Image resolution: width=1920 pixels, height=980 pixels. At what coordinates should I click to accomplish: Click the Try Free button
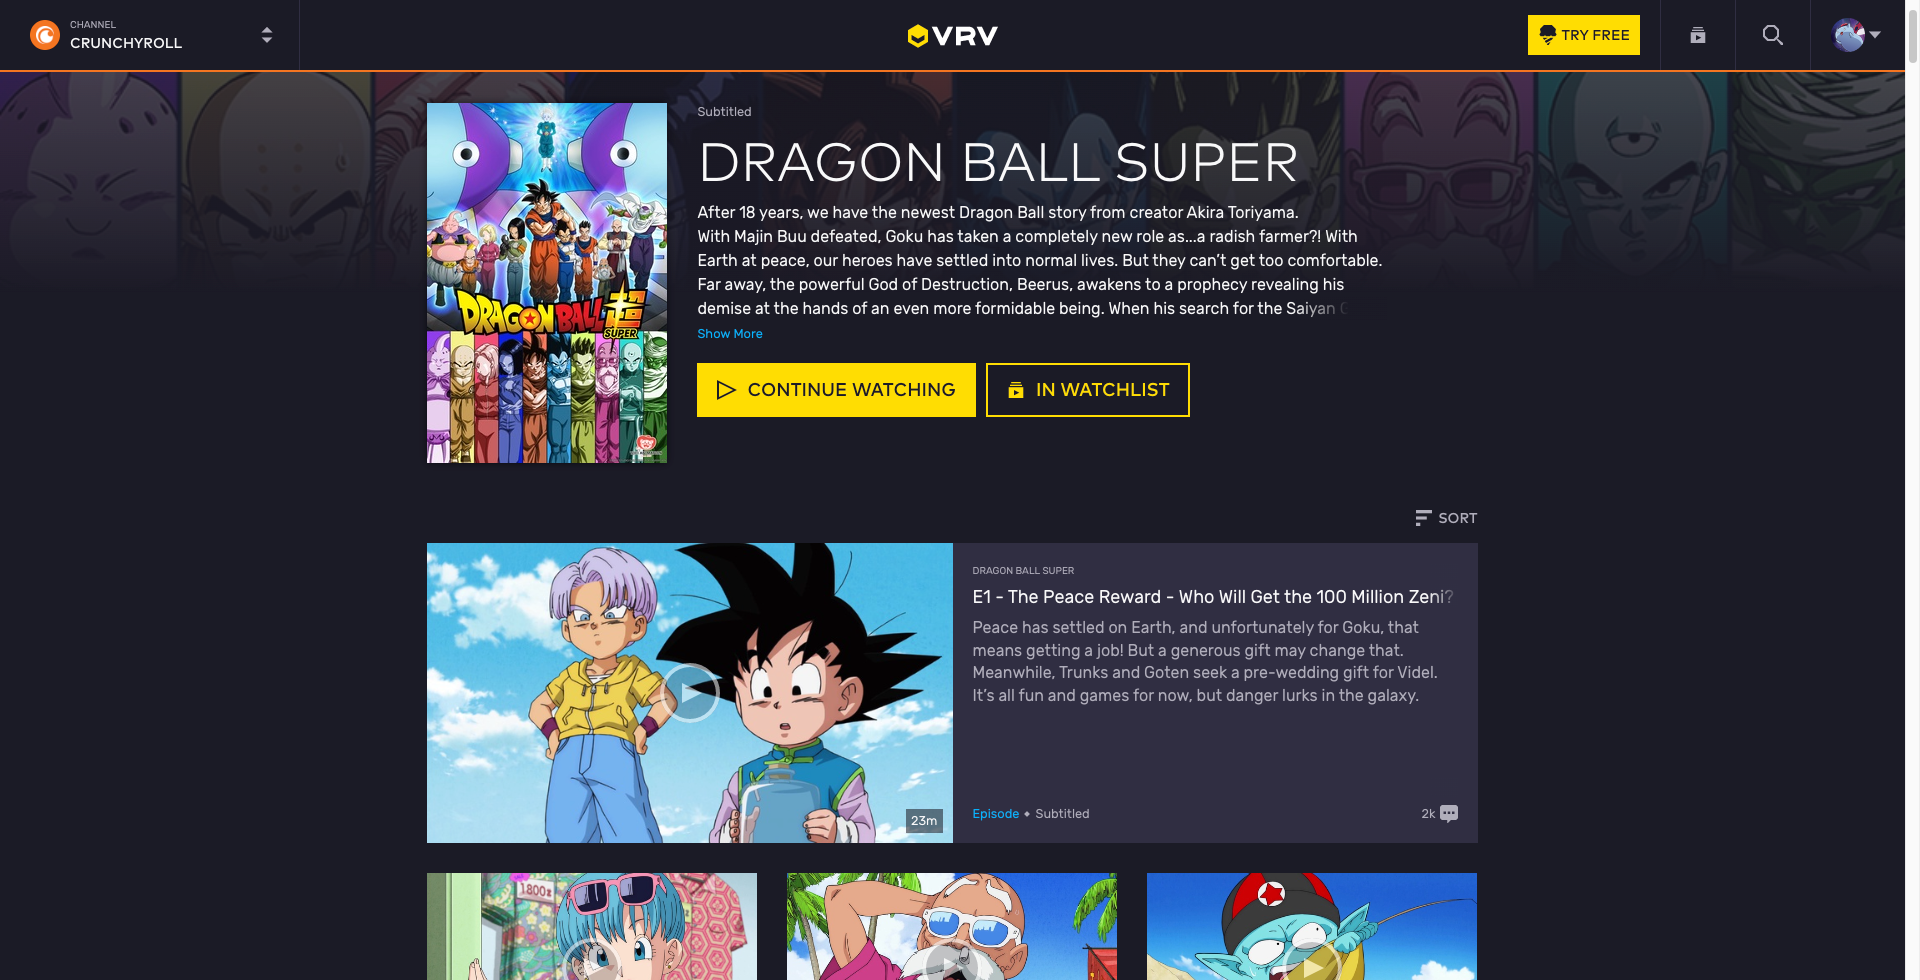1584,35
